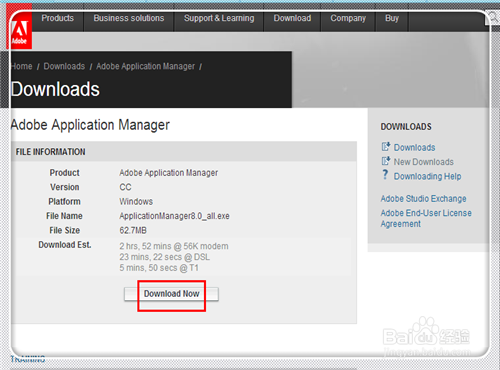Click the icon beside Downloads sidebar link
Viewport: 500px width, 370px height.
386,146
